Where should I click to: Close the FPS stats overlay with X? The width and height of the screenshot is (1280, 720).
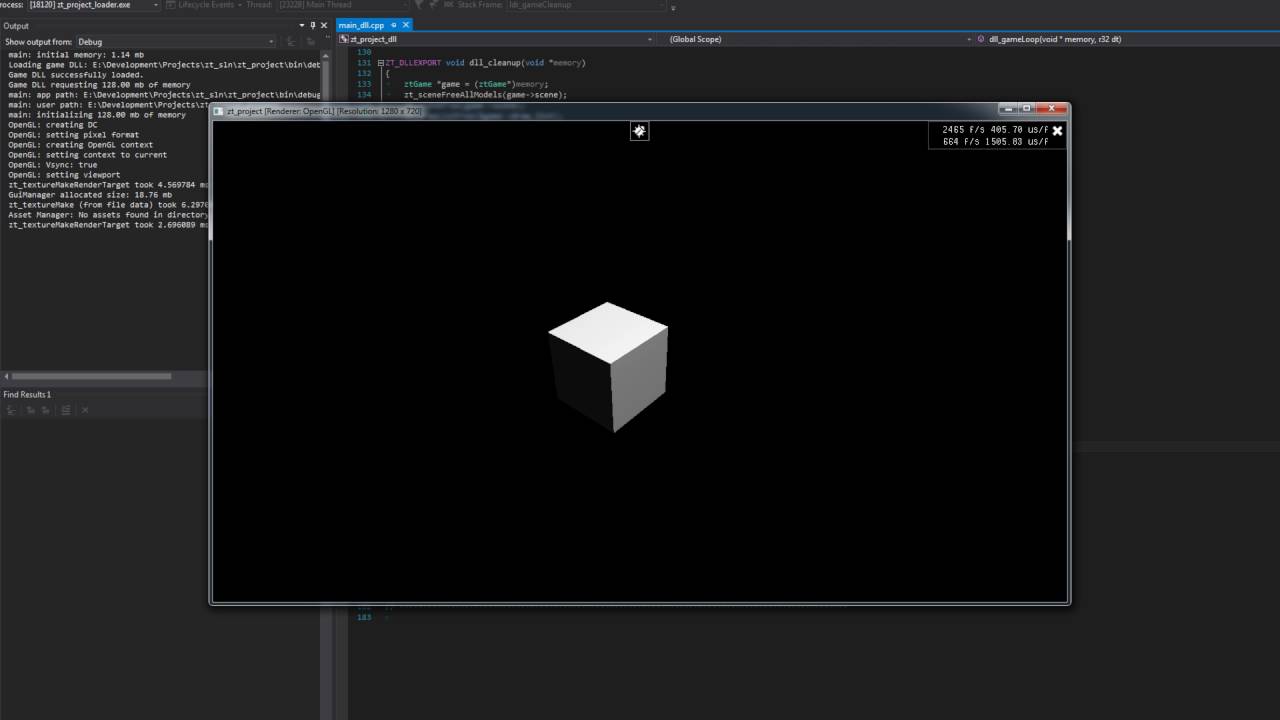tap(1057, 131)
